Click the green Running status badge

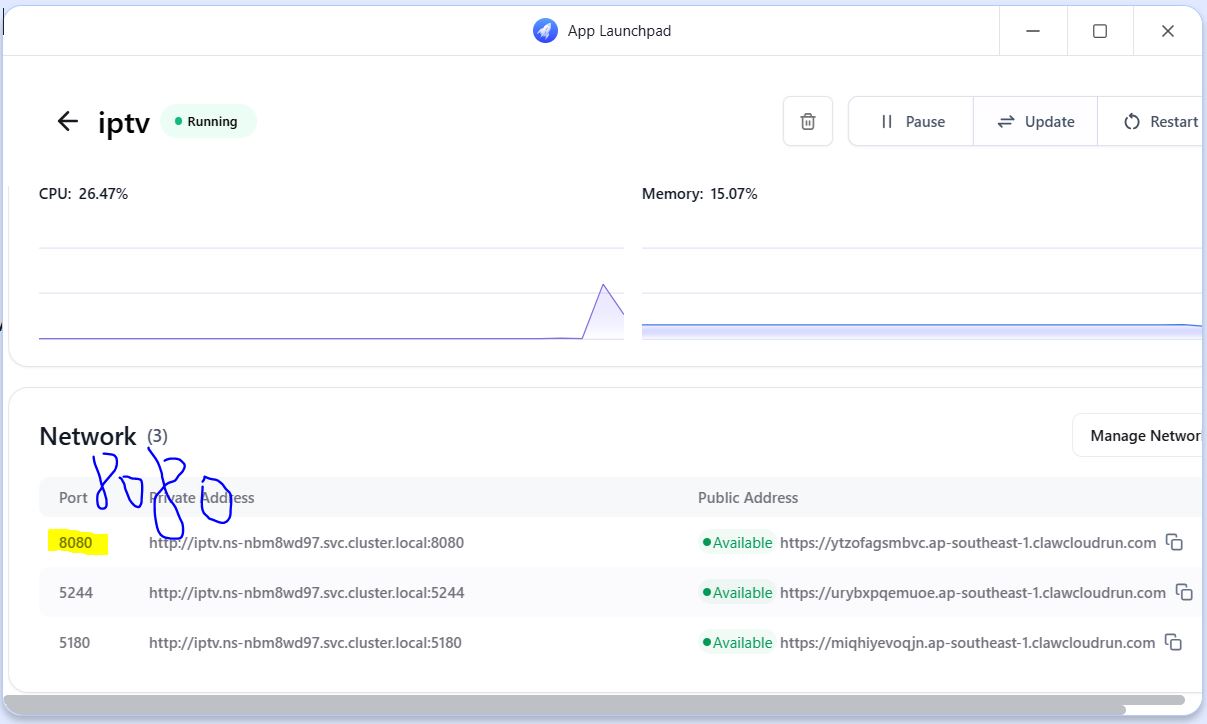[x=208, y=122]
